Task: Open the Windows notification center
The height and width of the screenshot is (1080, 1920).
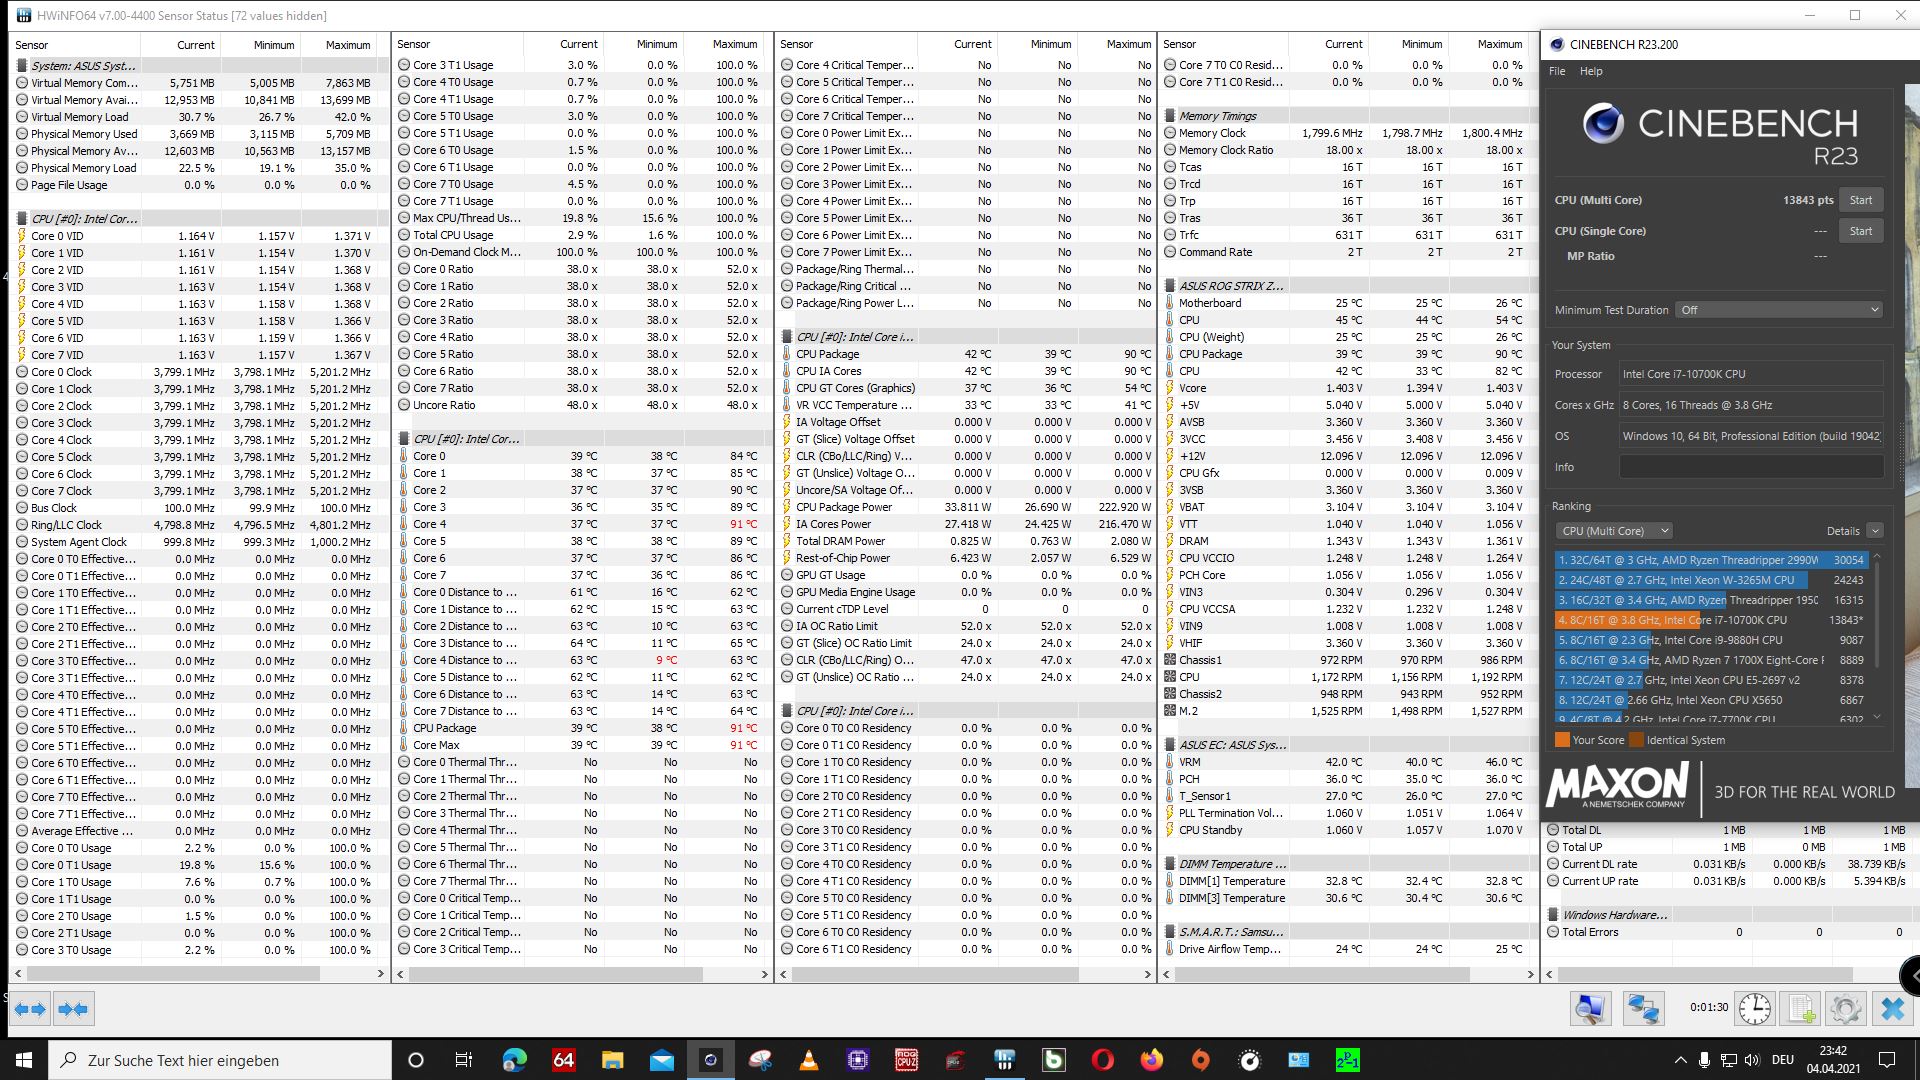Action: click(x=1887, y=1060)
